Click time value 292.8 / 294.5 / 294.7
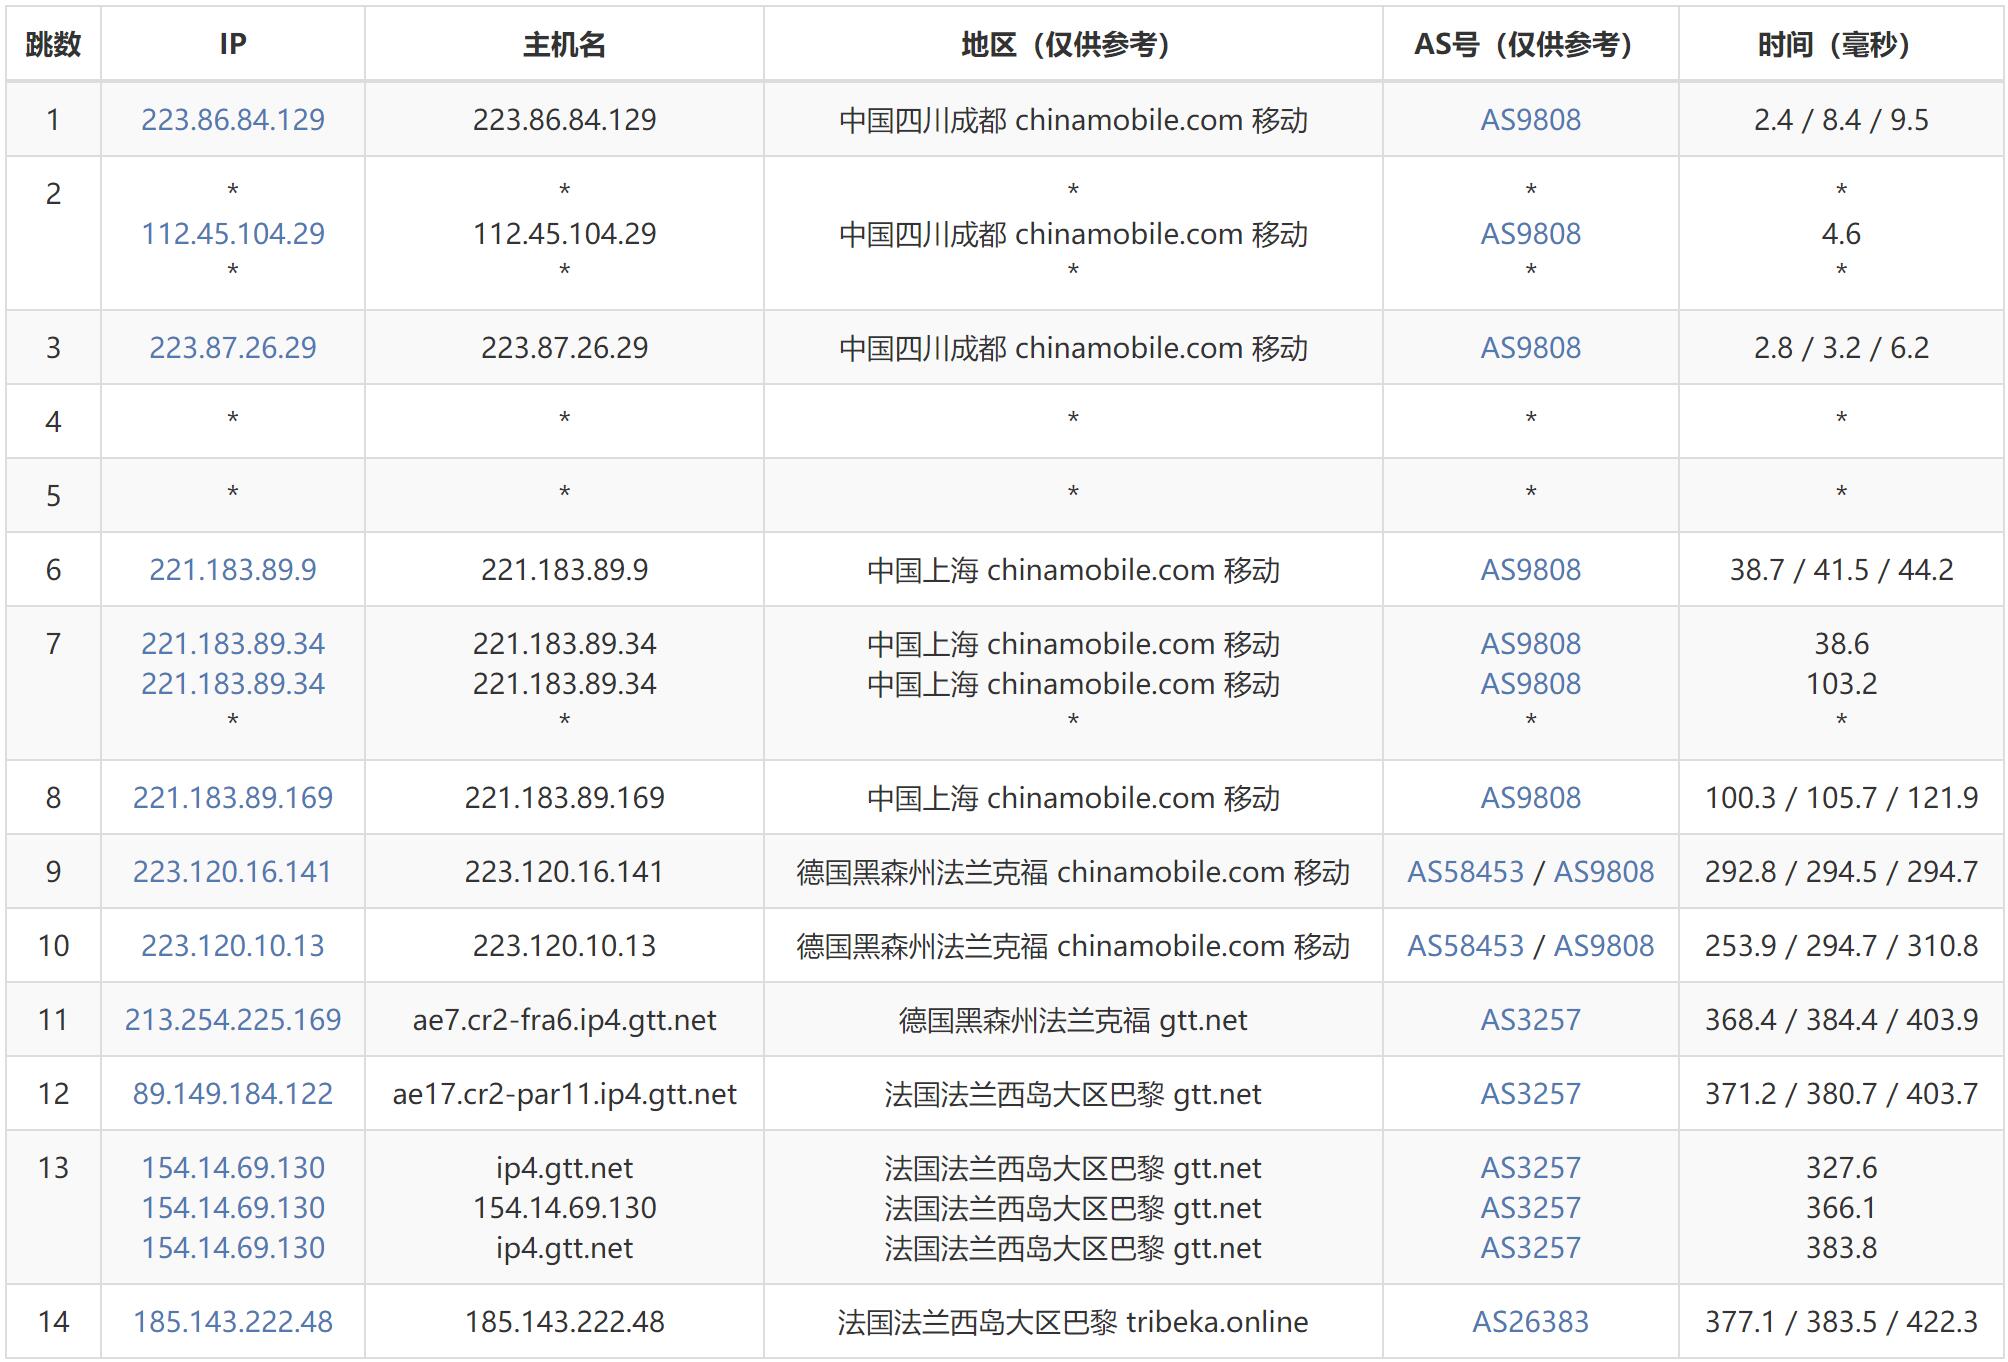Screen dimensions: 2008x1362 [x=1841, y=872]
